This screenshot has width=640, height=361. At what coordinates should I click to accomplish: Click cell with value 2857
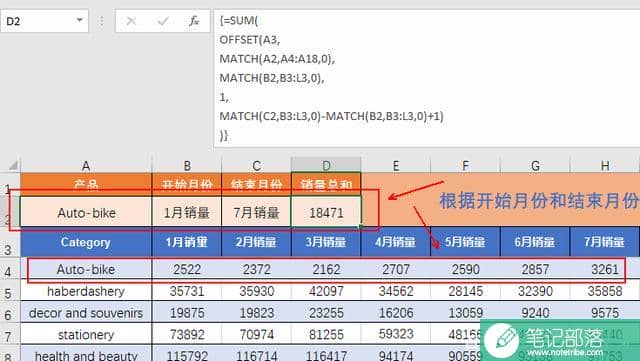(535, 269)
